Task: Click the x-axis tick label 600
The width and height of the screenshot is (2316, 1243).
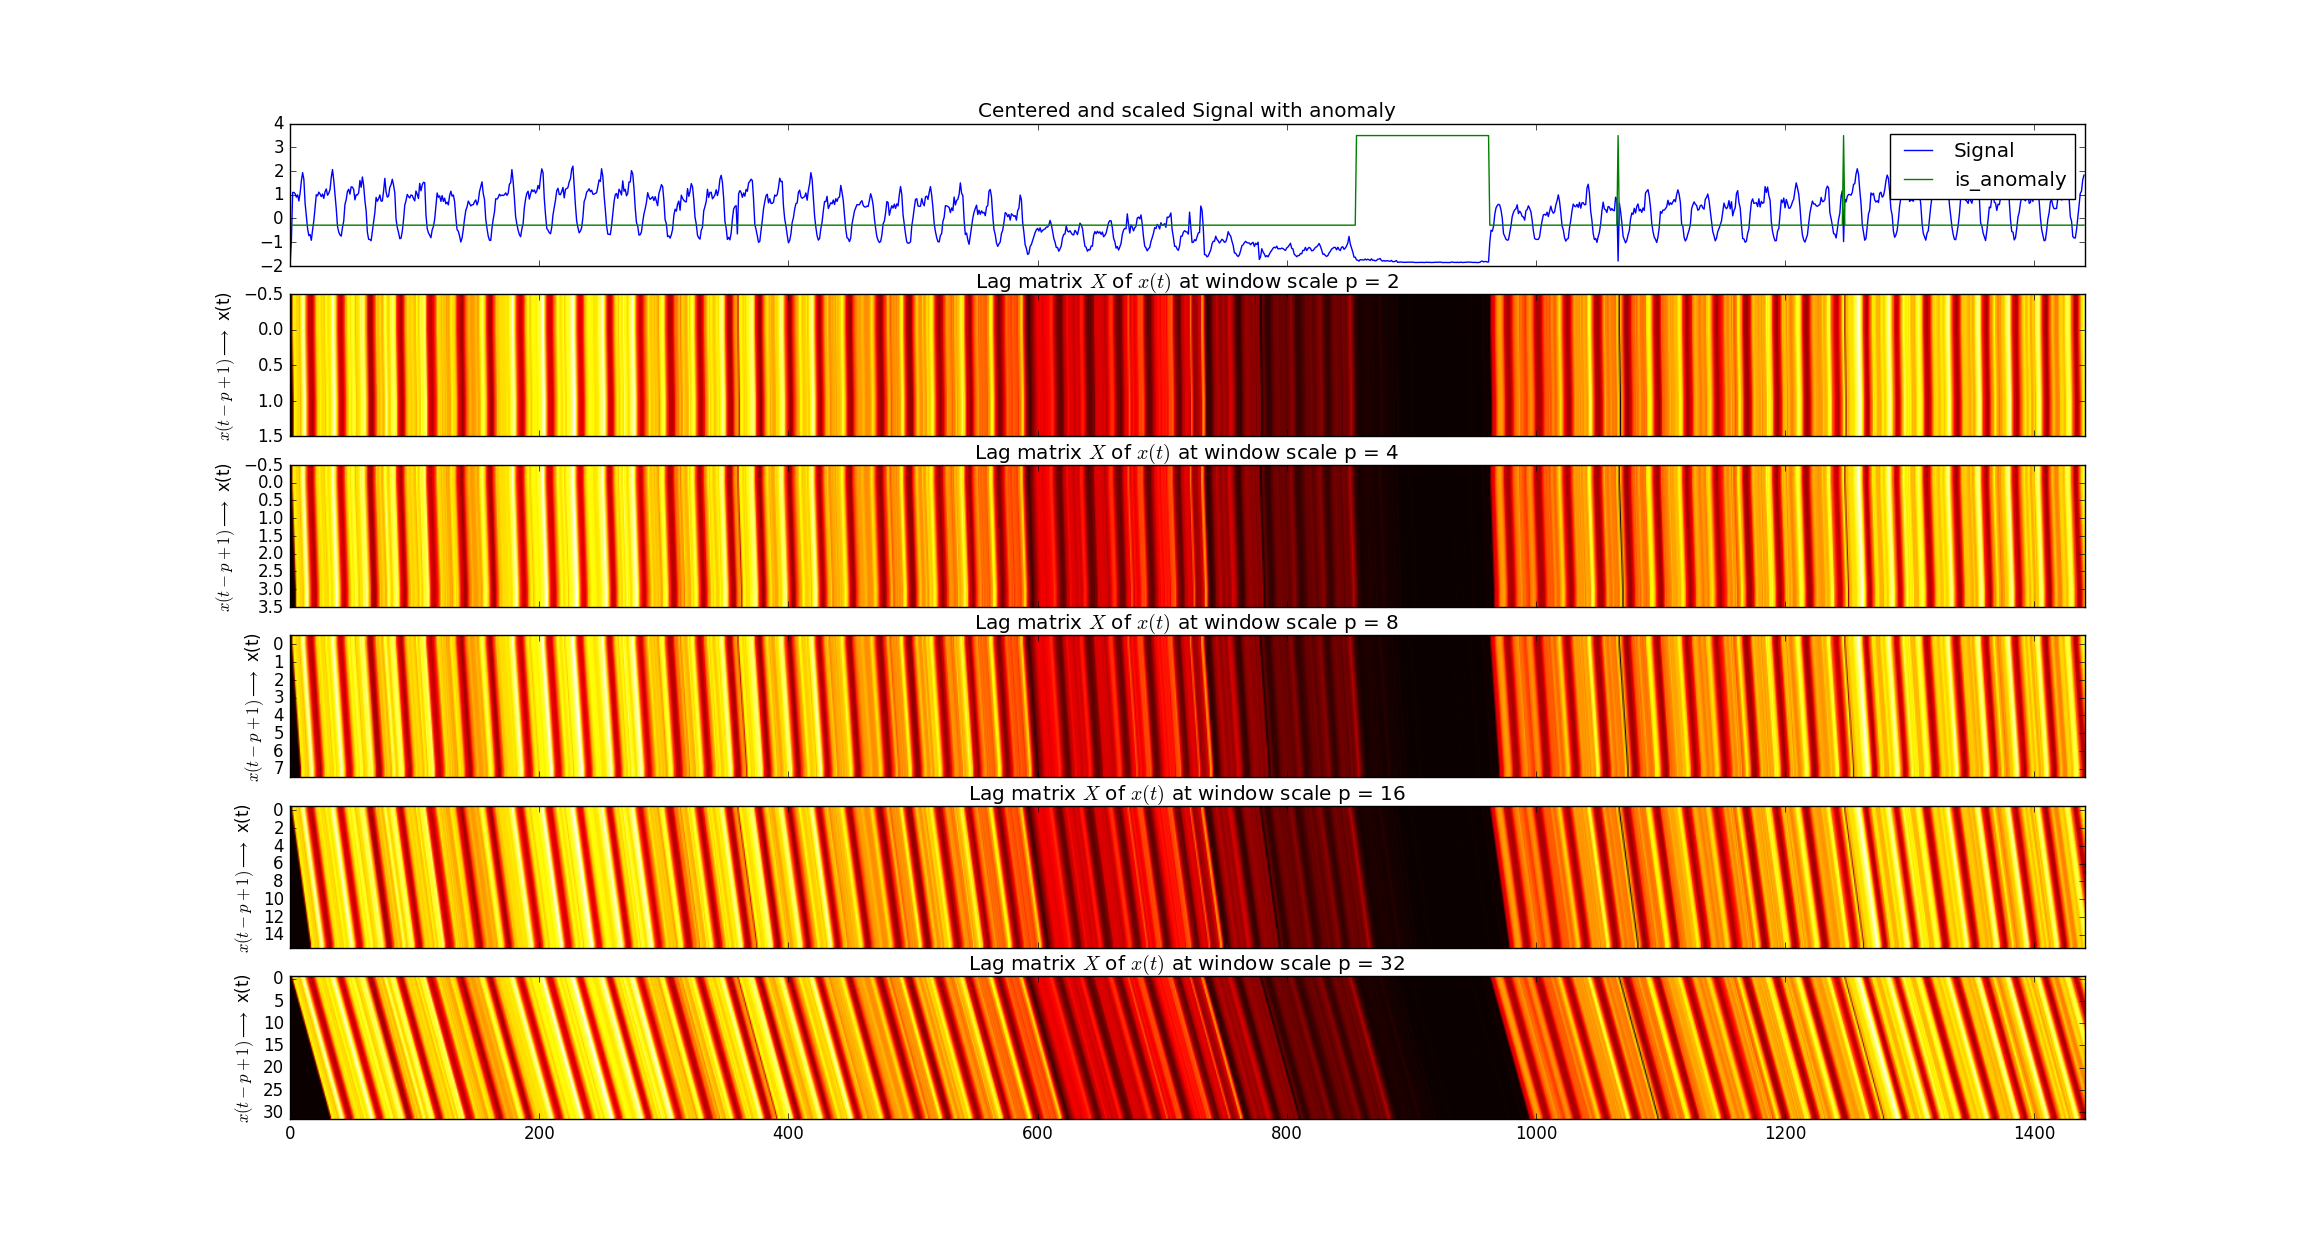Action: [1037, 1133]
